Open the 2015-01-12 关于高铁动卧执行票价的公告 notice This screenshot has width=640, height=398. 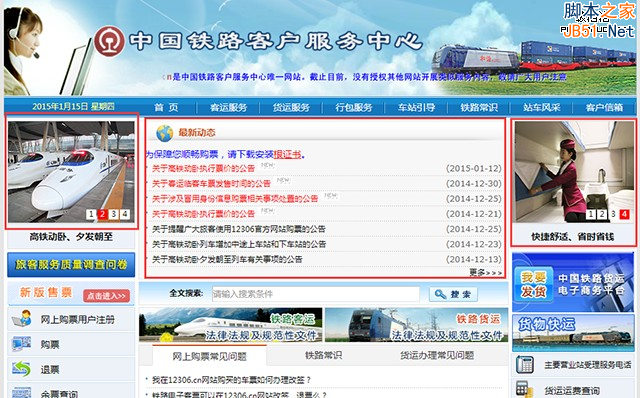coord(203,168)
